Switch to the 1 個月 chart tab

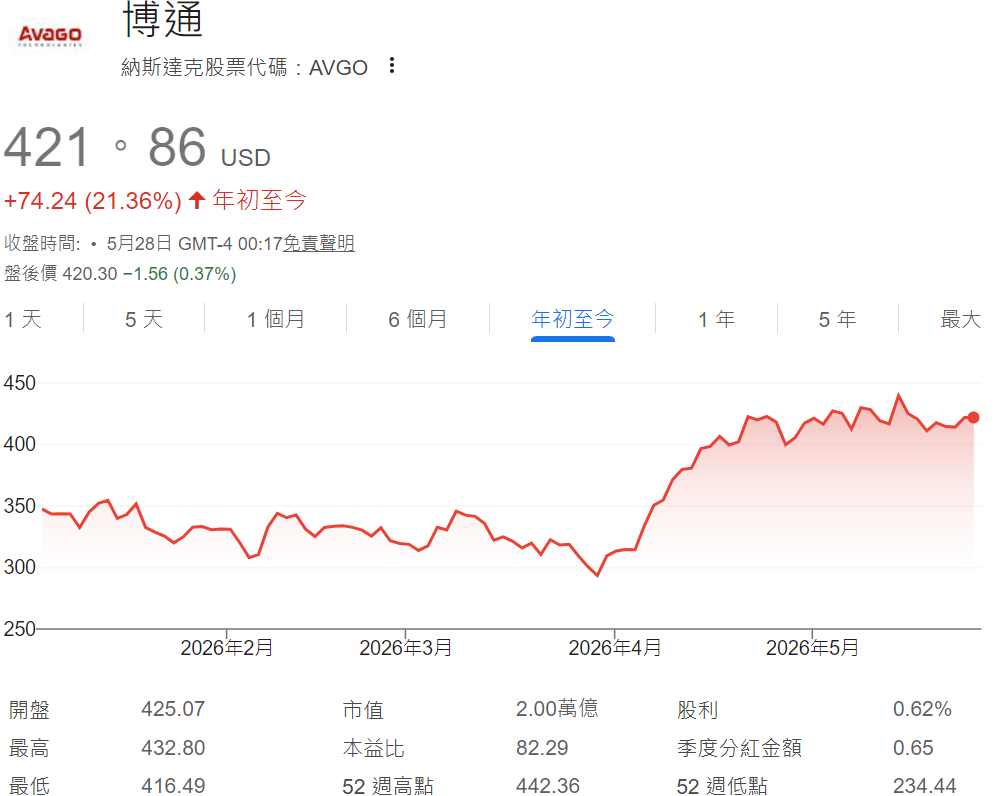(x=276, y=319)
